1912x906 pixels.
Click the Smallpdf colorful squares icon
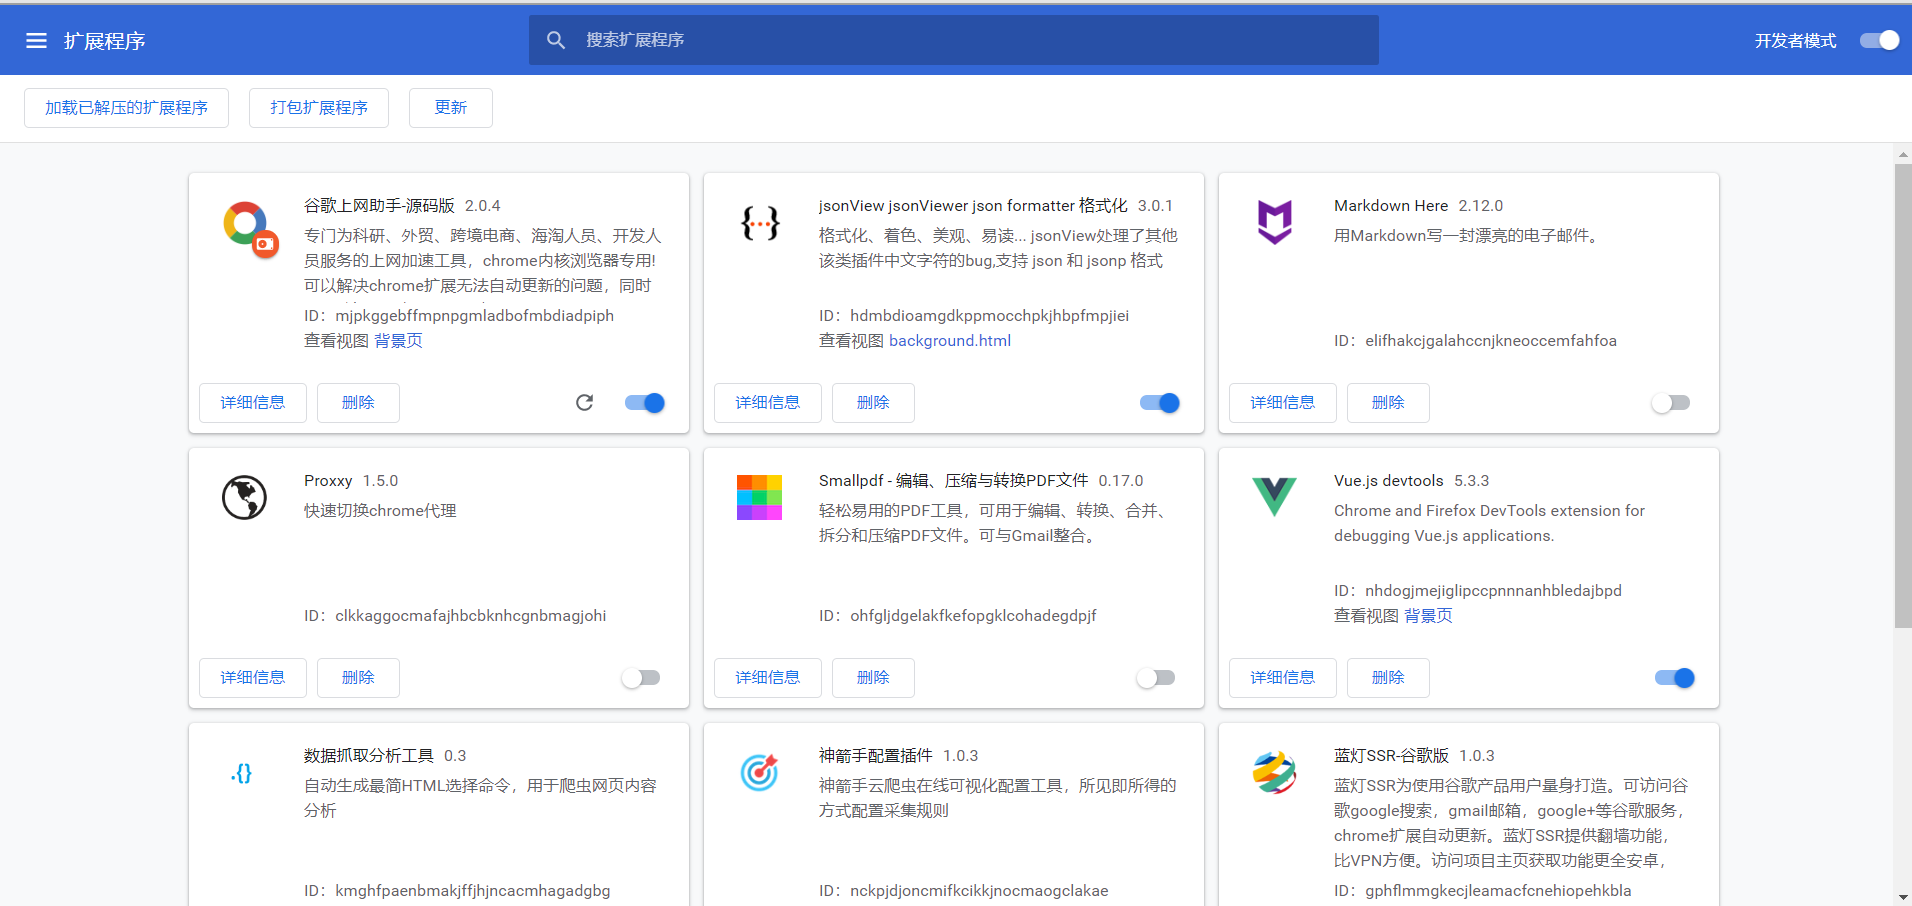click(759, 497)
